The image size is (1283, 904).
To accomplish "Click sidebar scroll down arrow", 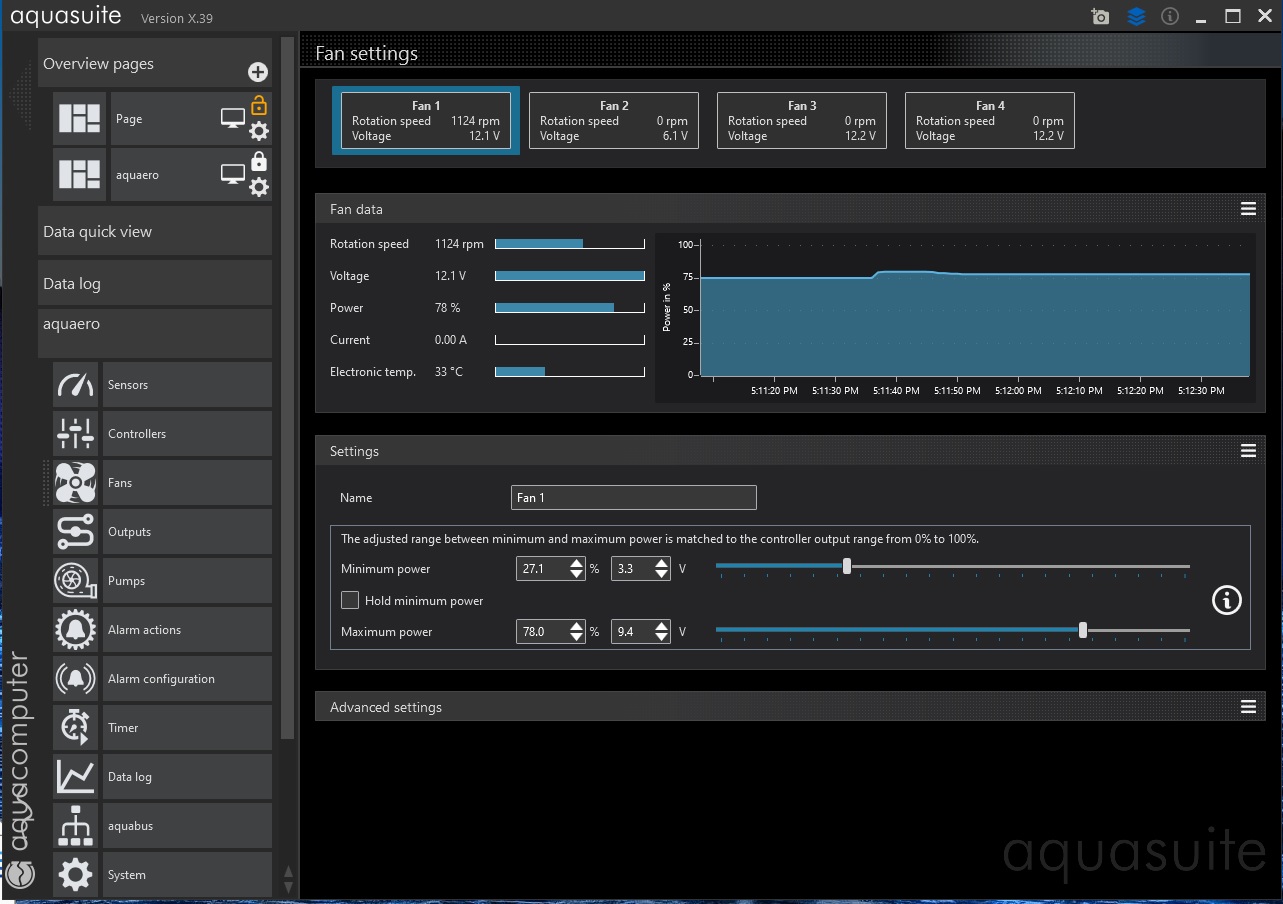I will (x=289, y=888).
